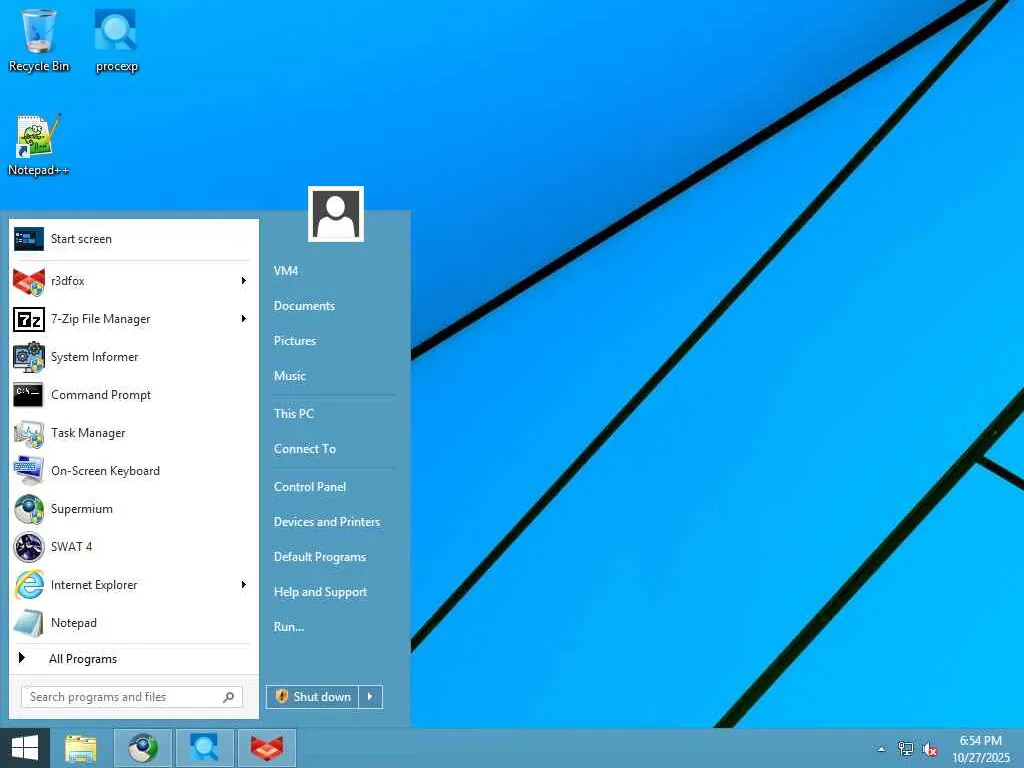Expand r3dfox jump list arrow

(244, 281)
